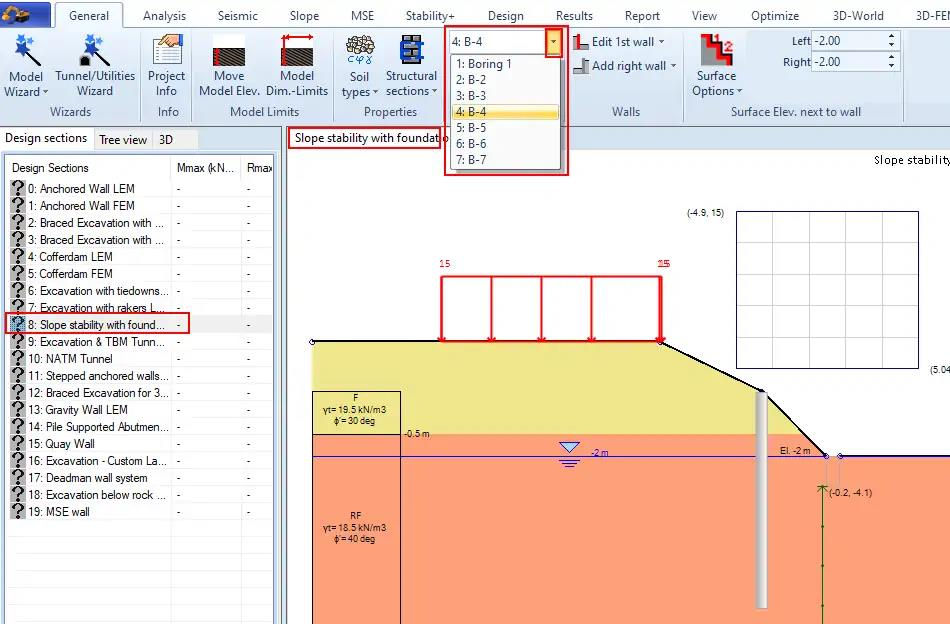This screenshot has height=624, width=950.
Task: Select 12: Braced Excavation for 3... section
Action: pos(88,393)
